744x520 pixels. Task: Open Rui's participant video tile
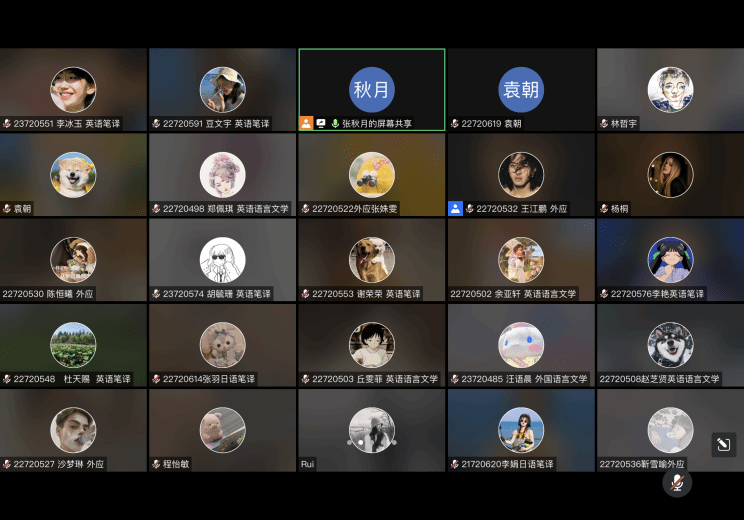[371, 430]
